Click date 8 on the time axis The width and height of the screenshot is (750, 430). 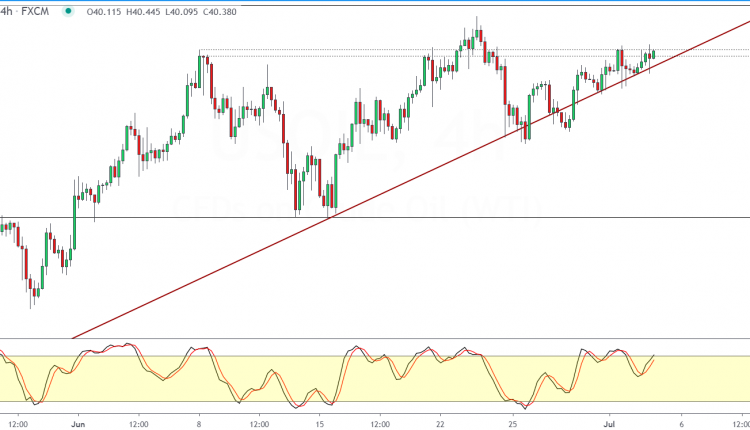tap(201, 422)
